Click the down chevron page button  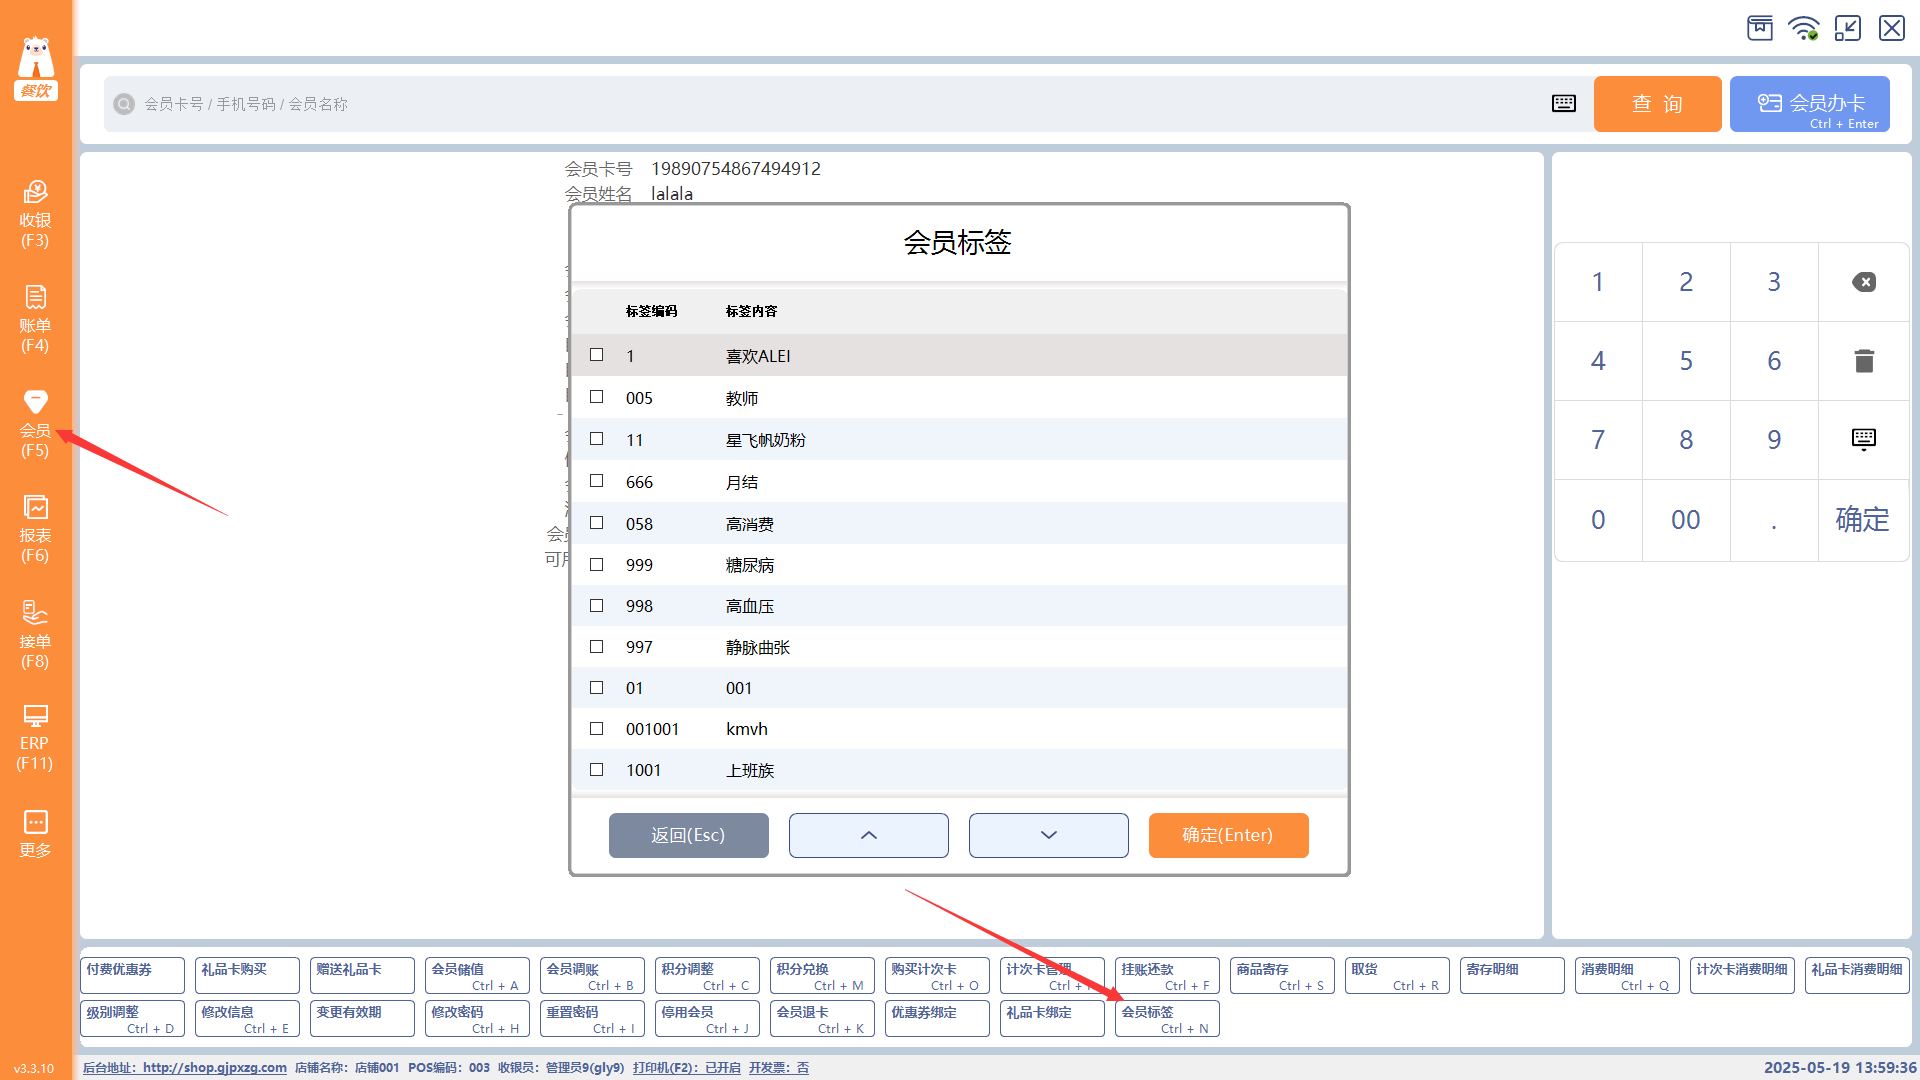click(x=1048, y=835)
